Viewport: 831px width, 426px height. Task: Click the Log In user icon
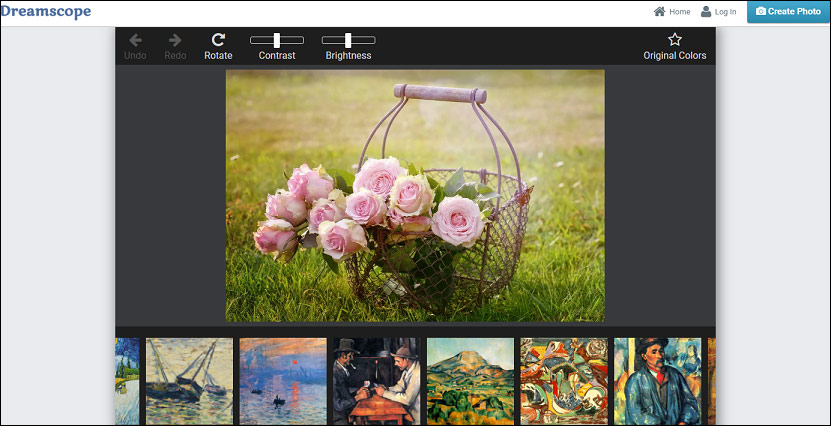706,12
